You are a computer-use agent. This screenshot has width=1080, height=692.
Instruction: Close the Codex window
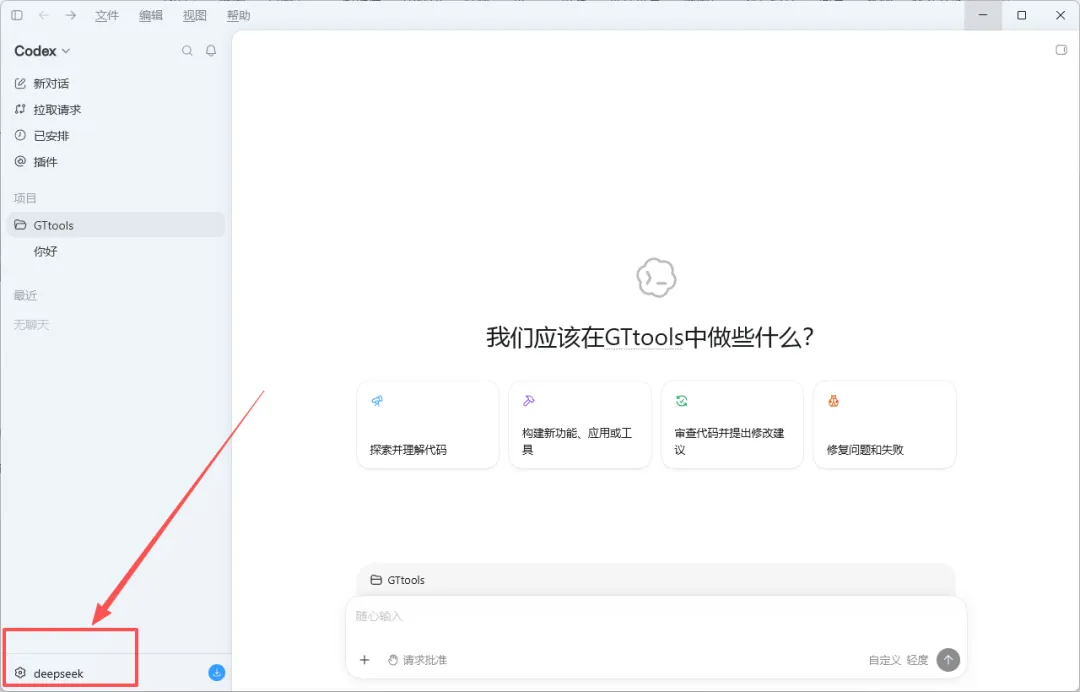pyautogui.click(x=1060, y=15)
